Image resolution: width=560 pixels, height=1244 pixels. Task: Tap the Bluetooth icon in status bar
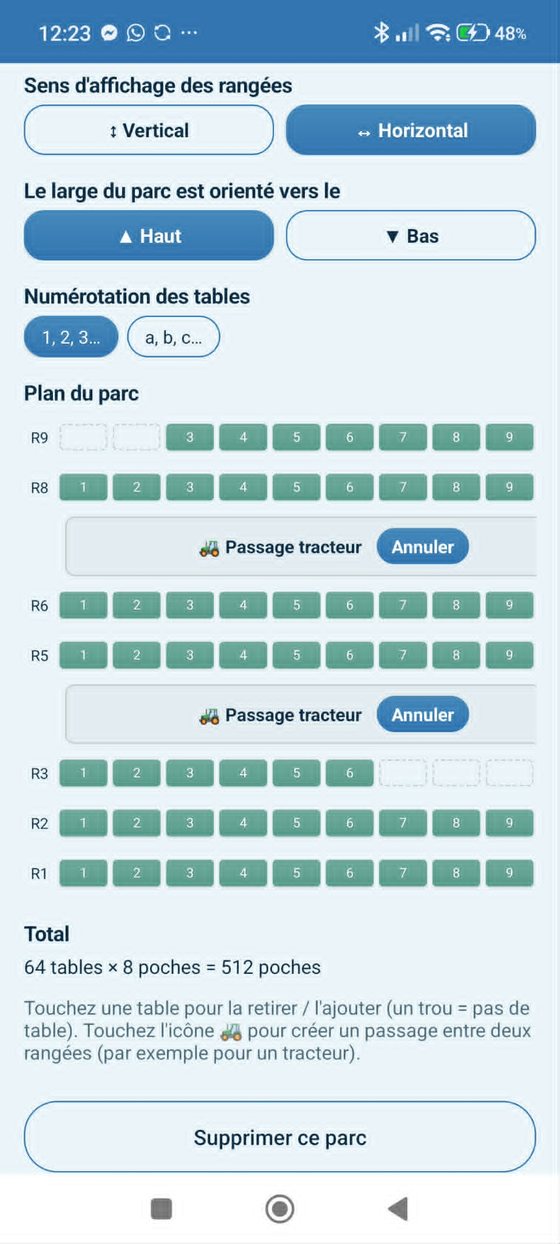click(381, 33)
